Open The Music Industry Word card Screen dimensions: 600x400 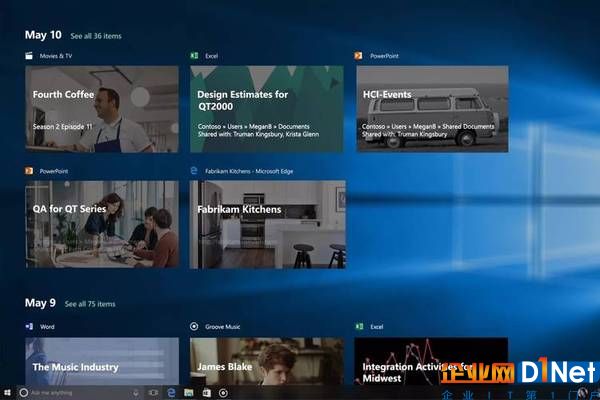click(102, 361)
